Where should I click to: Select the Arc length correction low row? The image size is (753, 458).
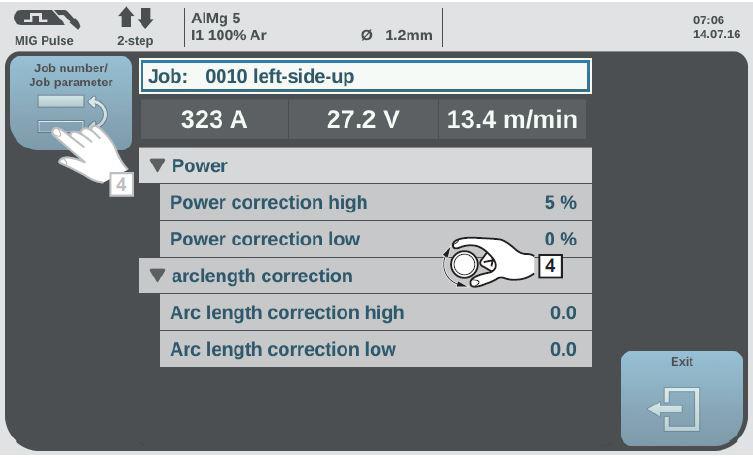click(x=376, y=349)
